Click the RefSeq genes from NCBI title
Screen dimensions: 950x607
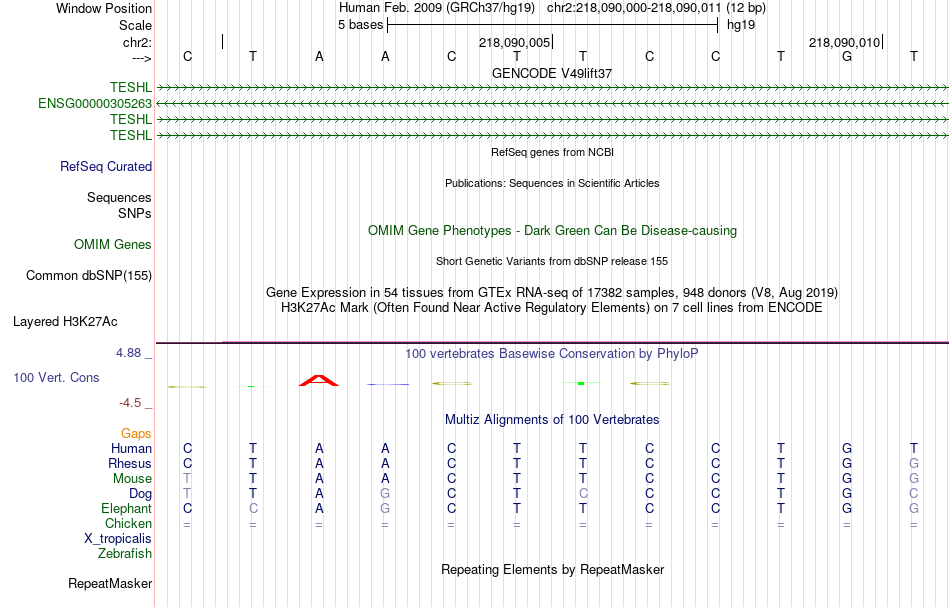552,152
